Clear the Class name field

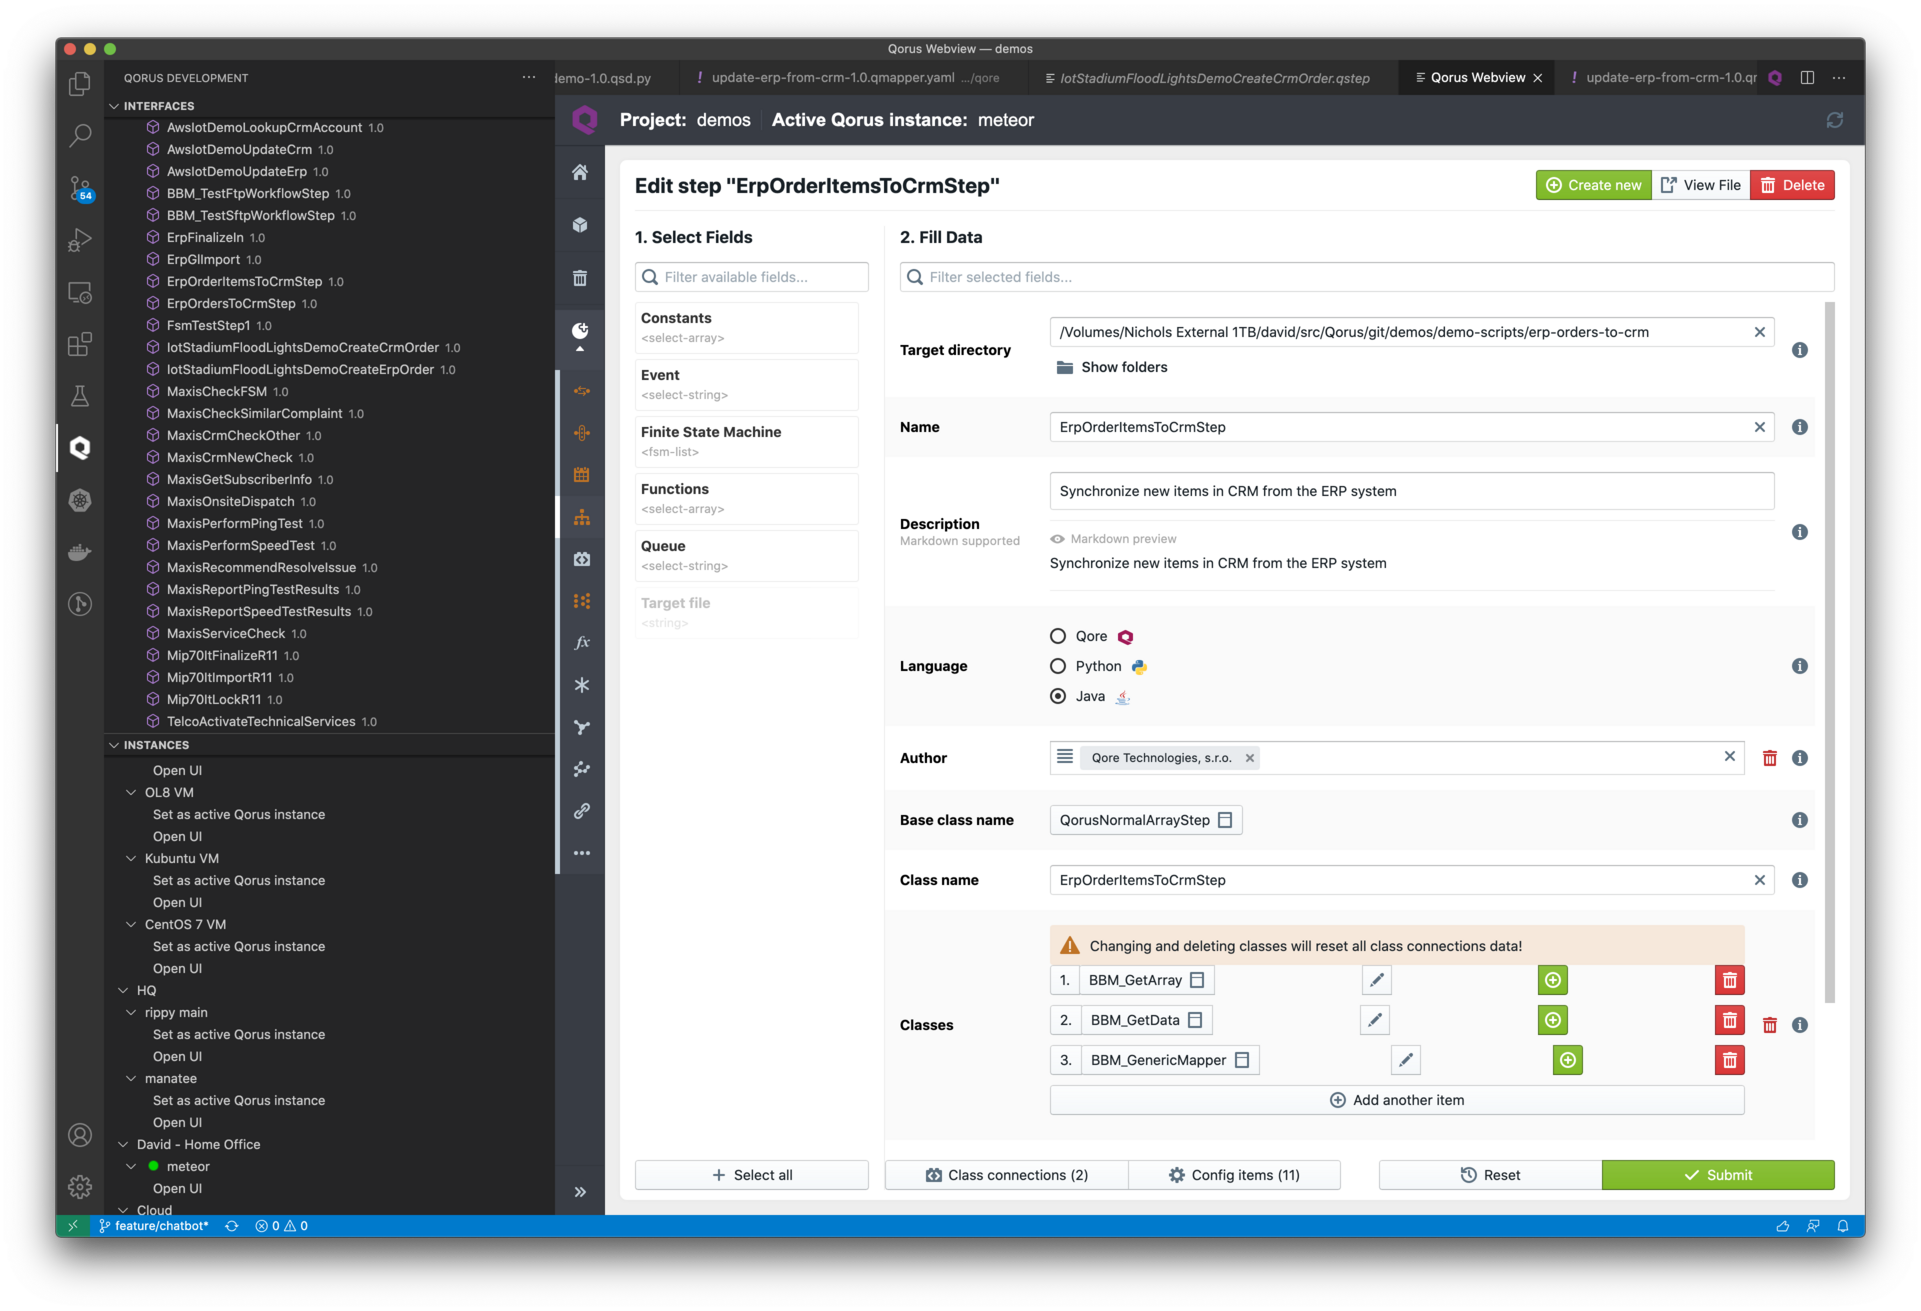(1759, 880)
